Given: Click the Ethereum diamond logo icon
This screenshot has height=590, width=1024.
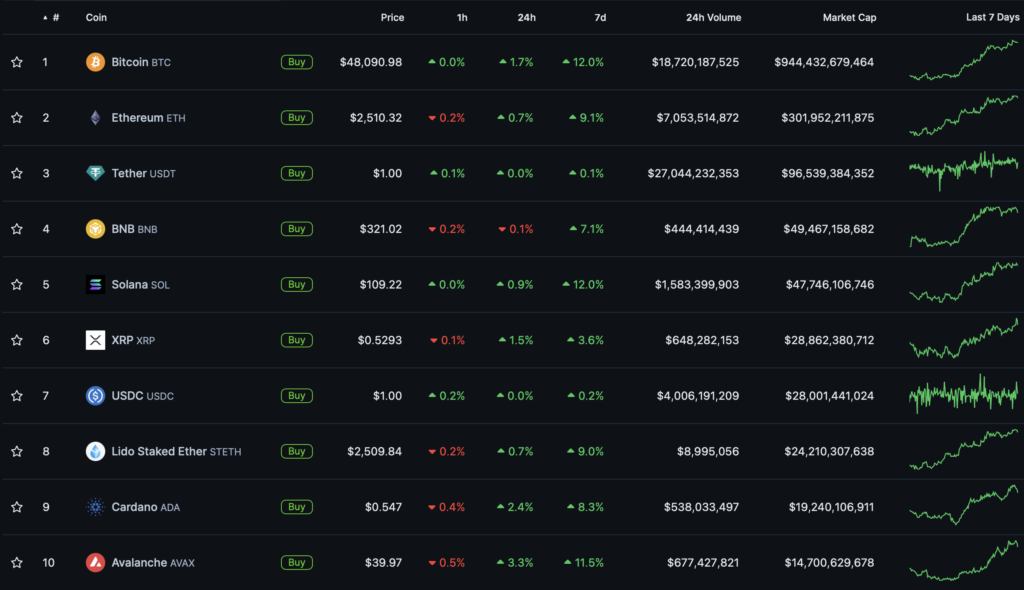Looking at the screenshot, I should pyautogui.click(x=95, y=118).
